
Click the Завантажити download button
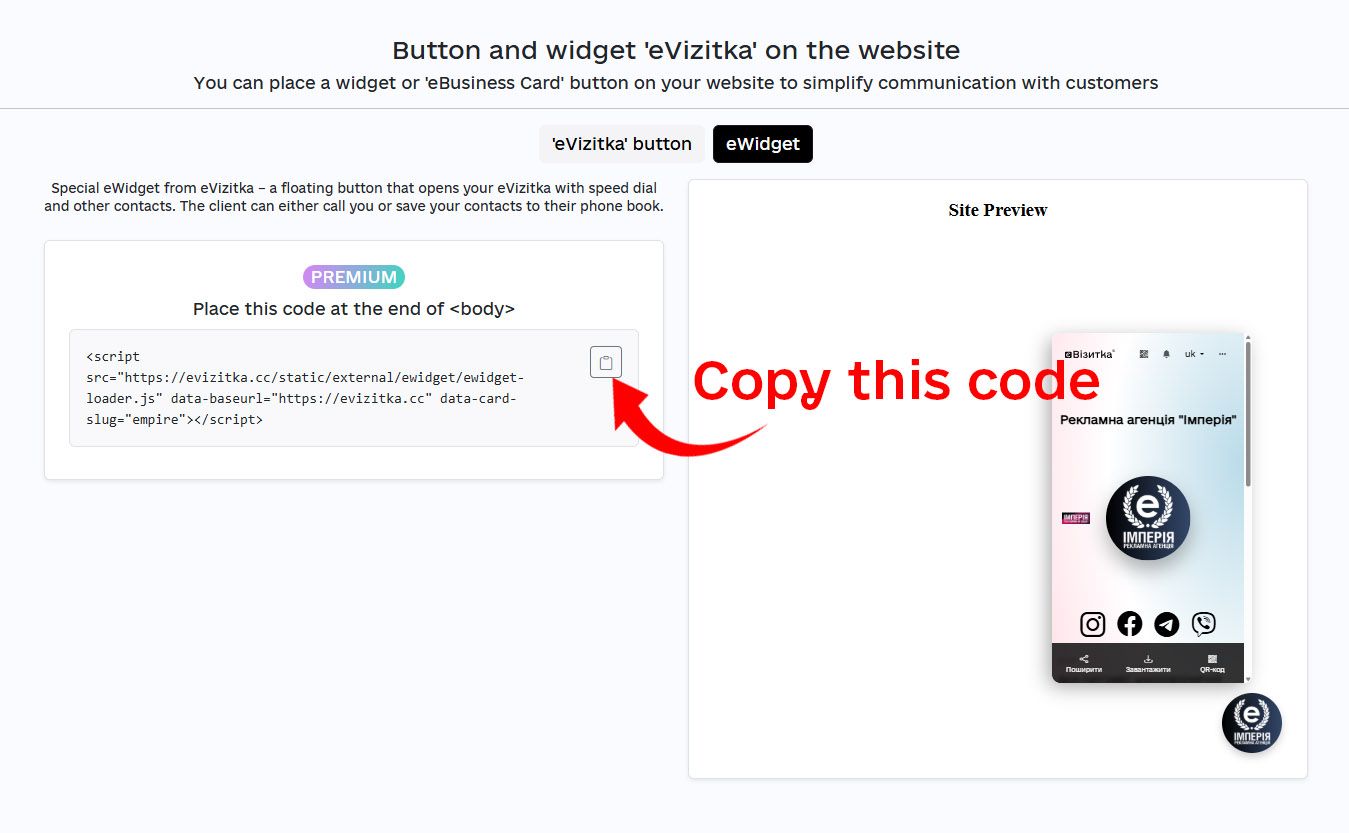[x=1148, y=663]
